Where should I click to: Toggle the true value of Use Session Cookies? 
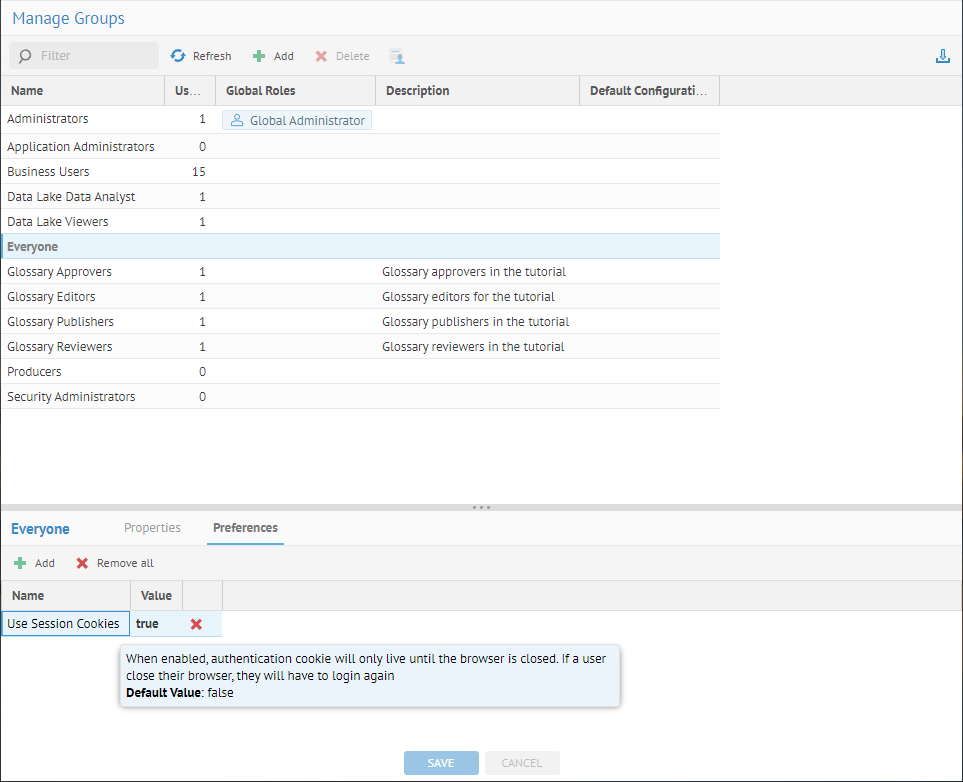coord(147,624)
